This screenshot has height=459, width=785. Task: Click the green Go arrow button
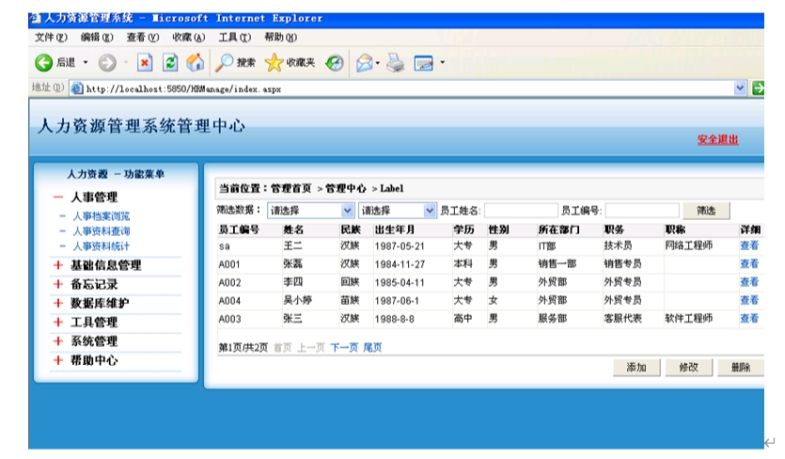pos(758,89)
